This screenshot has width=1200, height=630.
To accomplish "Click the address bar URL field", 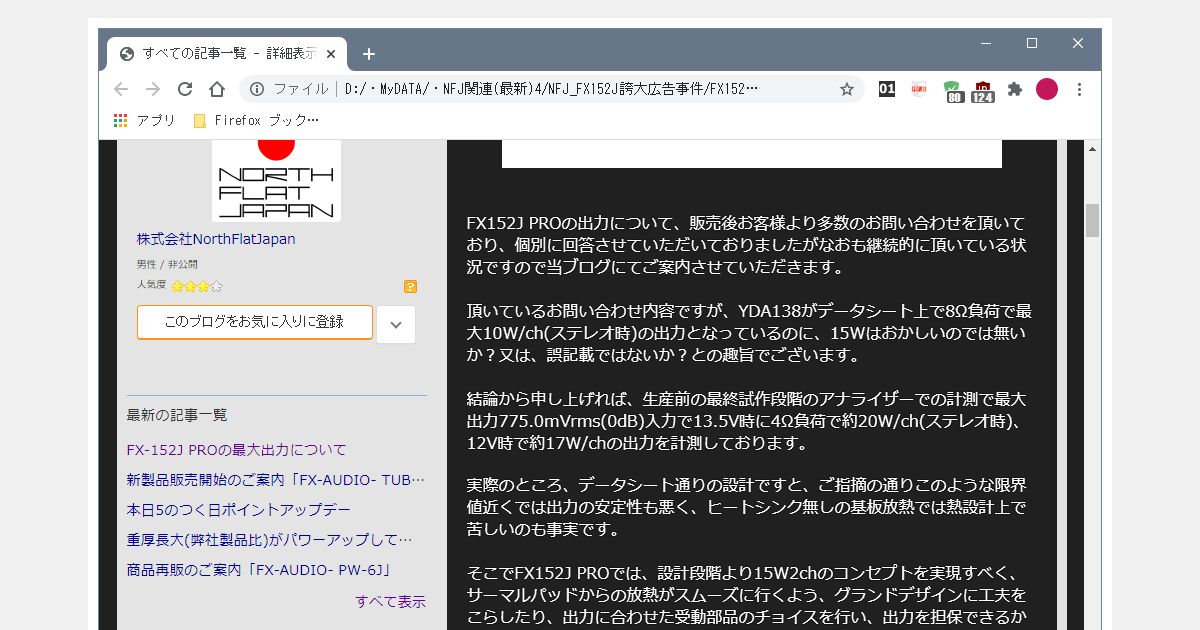I will pos(550,89).
